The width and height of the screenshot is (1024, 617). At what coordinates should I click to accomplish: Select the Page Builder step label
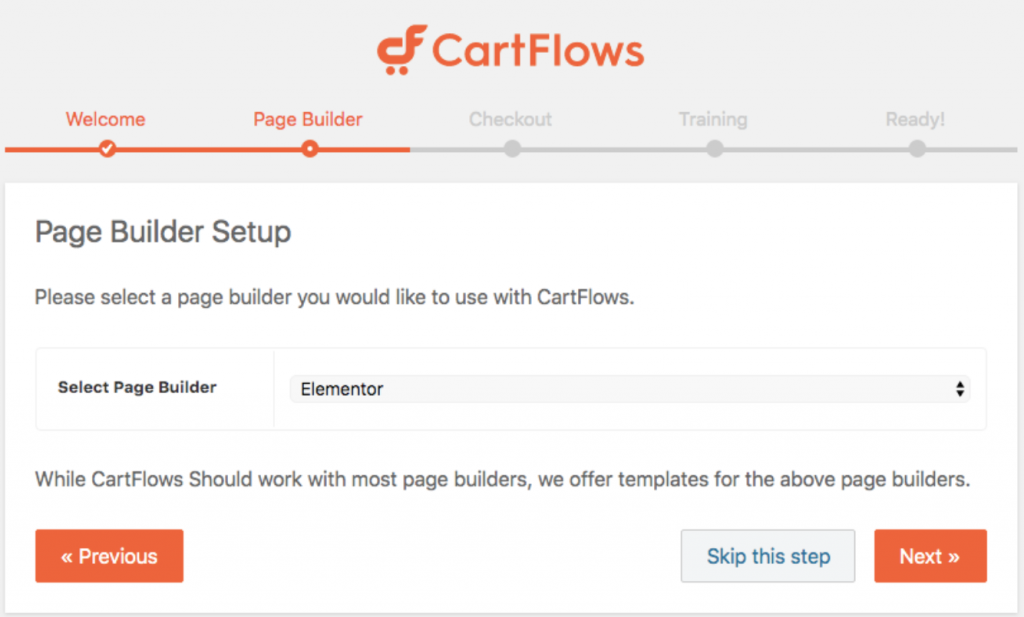click(x=308, y=119)
